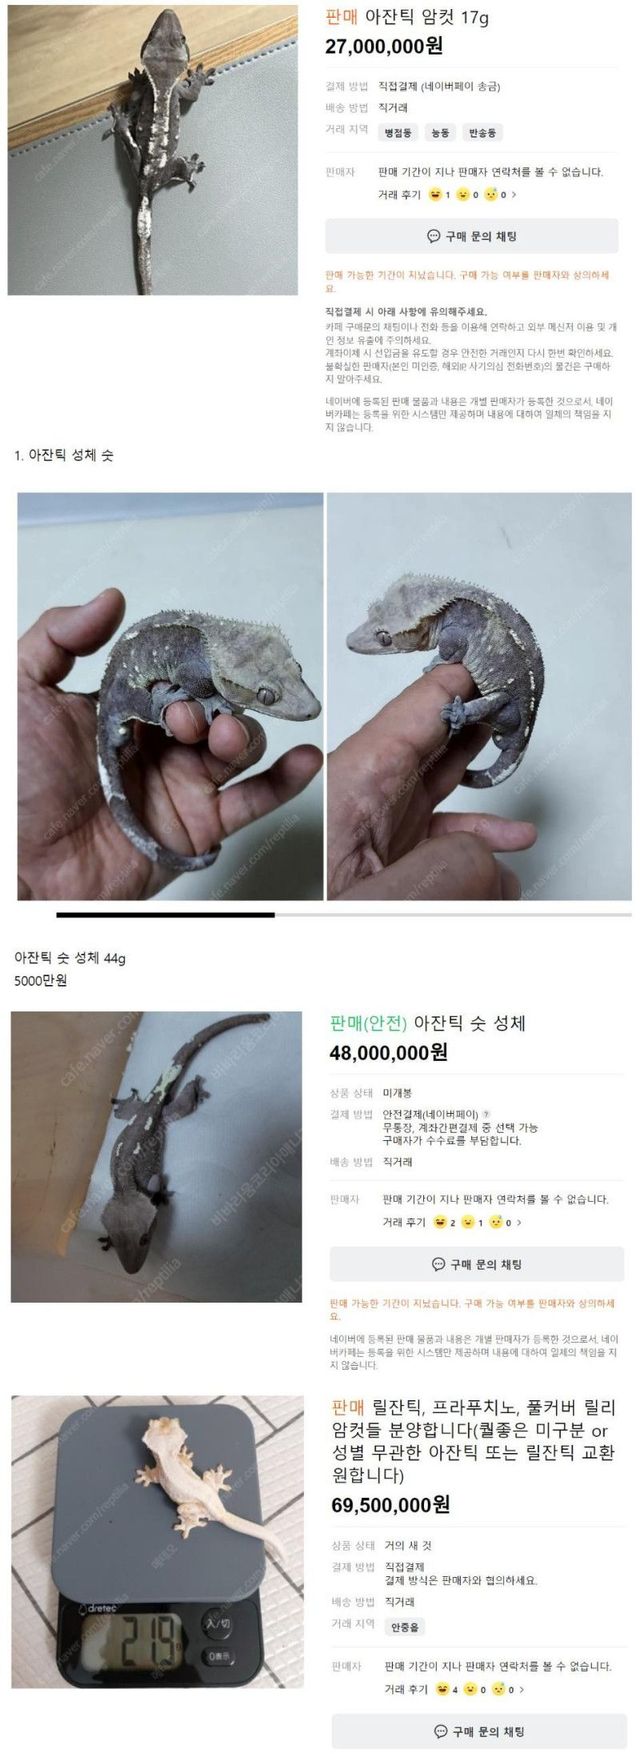Viewport: 640px width, 1754px height.
Task: Open 거래 후기 chevron for the 69,500,000원 listing
Action: tap(521, 1689)
